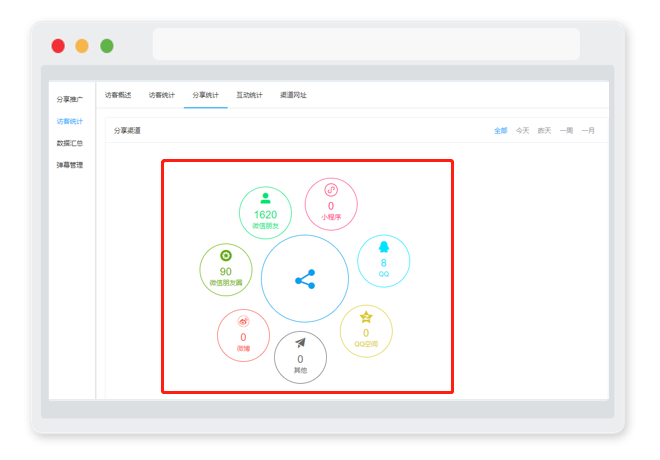The width and height of the screenshot is (660, 460).
Task: Filter share channels by 今天
Action: pyautogui.click(x=522, y=130)
